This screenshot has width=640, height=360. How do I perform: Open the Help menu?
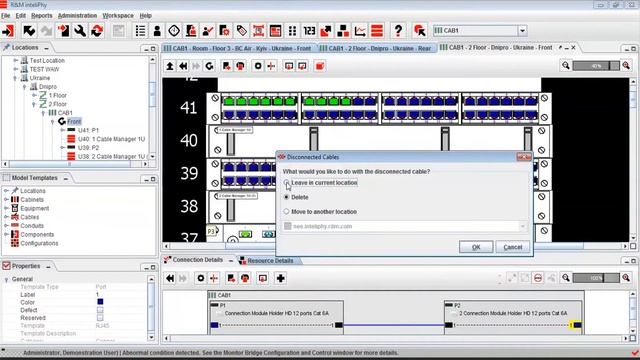point(146,16)
